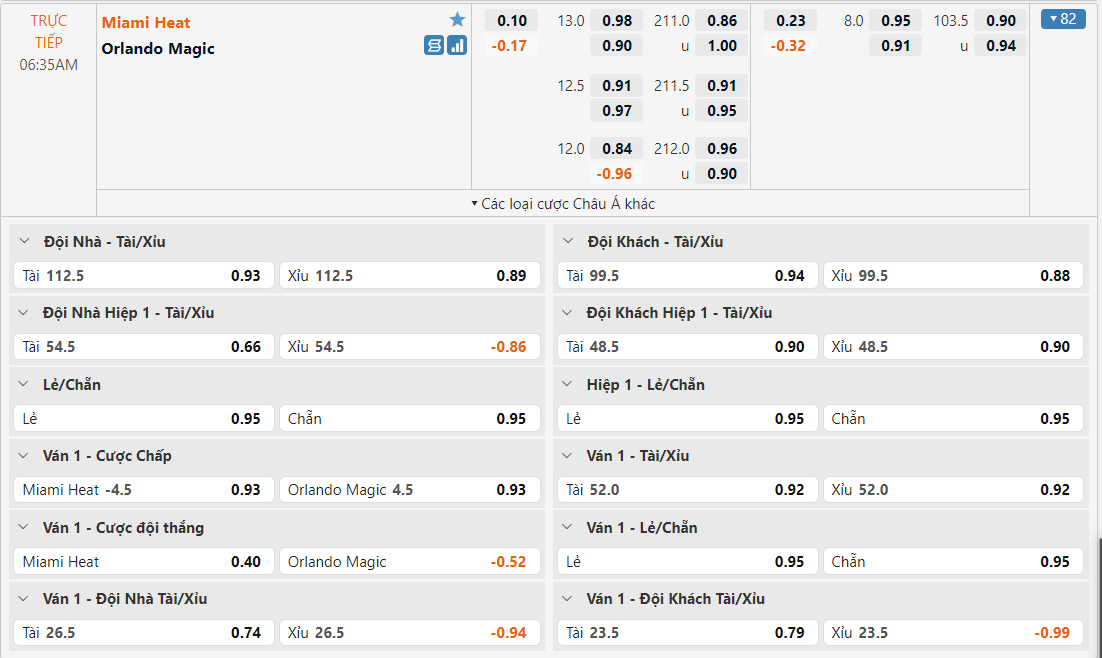Choose Xỉu 54.5 odds at -0.86

tap(410, 347)
